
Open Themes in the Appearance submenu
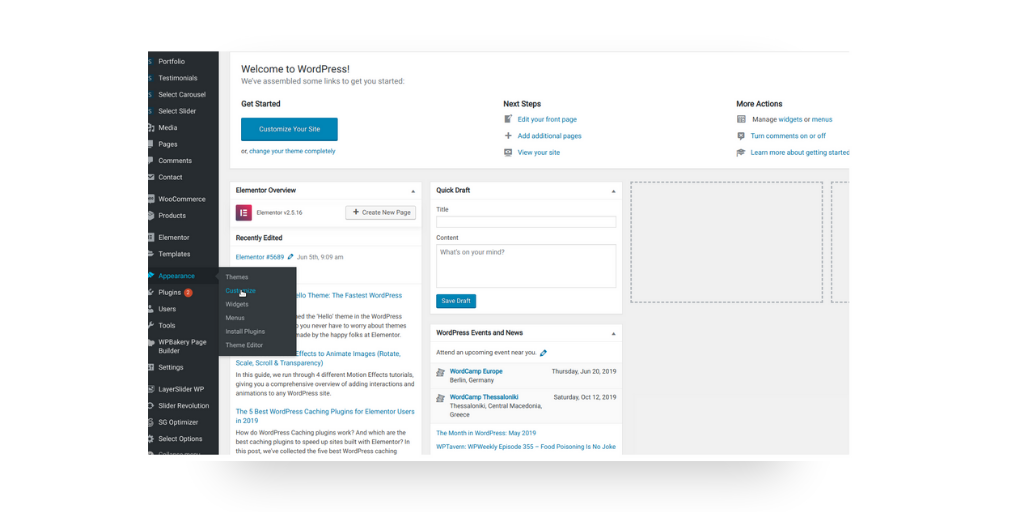click(x=236, y=277)
